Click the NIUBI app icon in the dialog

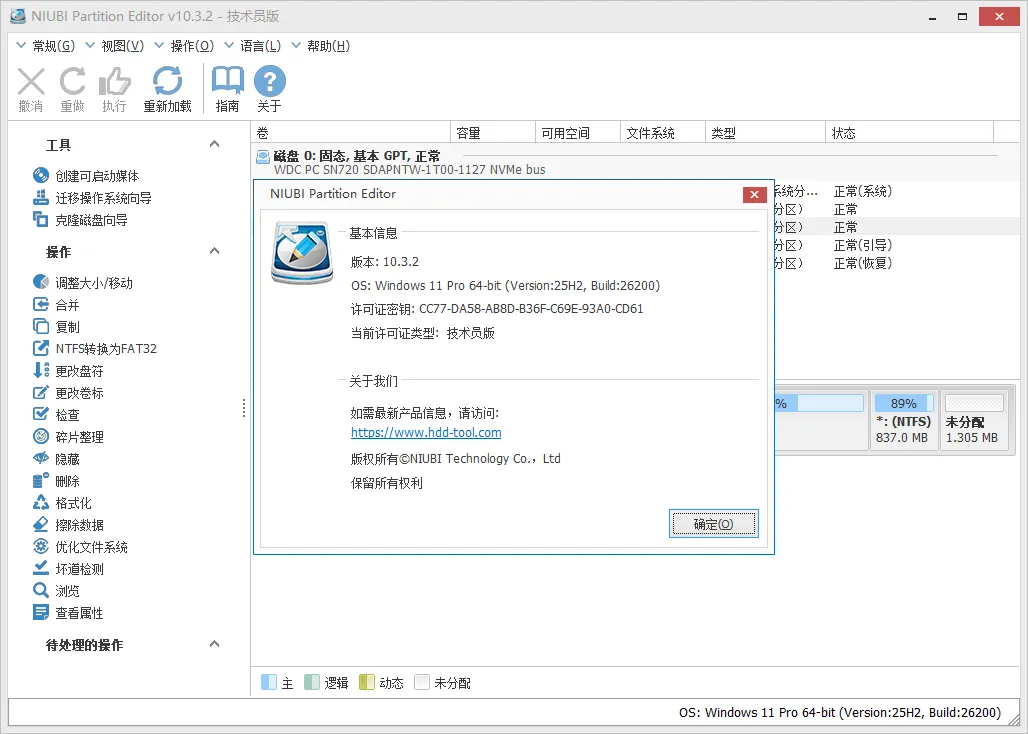click(302, 253)
